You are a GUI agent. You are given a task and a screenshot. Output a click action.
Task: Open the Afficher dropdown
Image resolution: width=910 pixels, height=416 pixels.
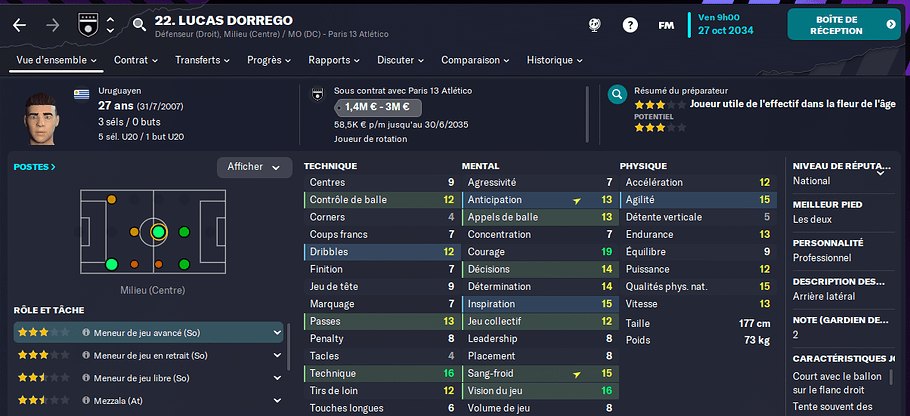point(254,167)
